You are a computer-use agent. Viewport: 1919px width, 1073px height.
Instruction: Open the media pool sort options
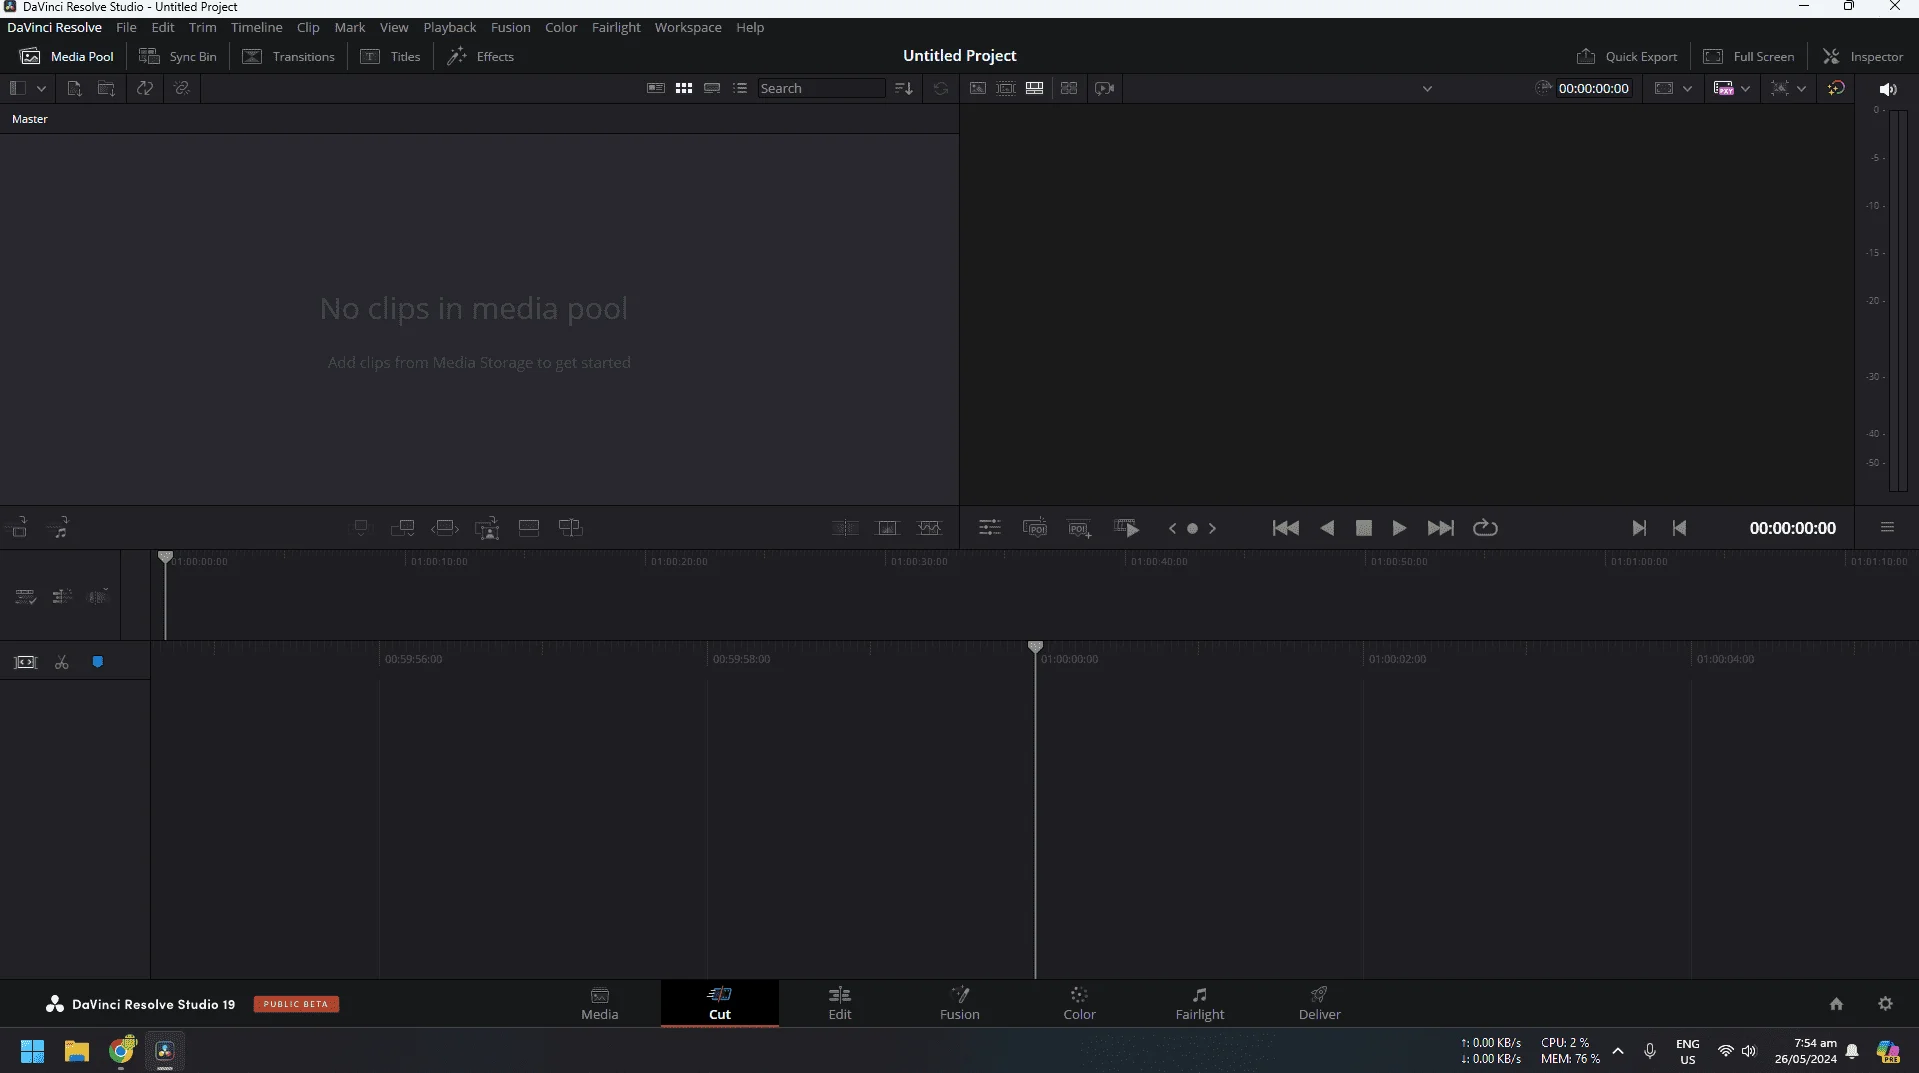point(904,88)
